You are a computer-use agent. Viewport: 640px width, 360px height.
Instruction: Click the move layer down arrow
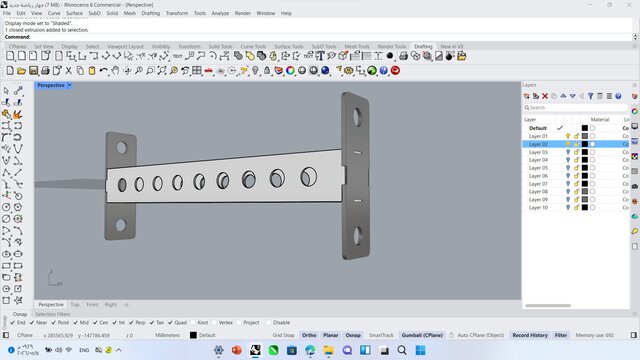pyautogui.click(x=573, y=96)
